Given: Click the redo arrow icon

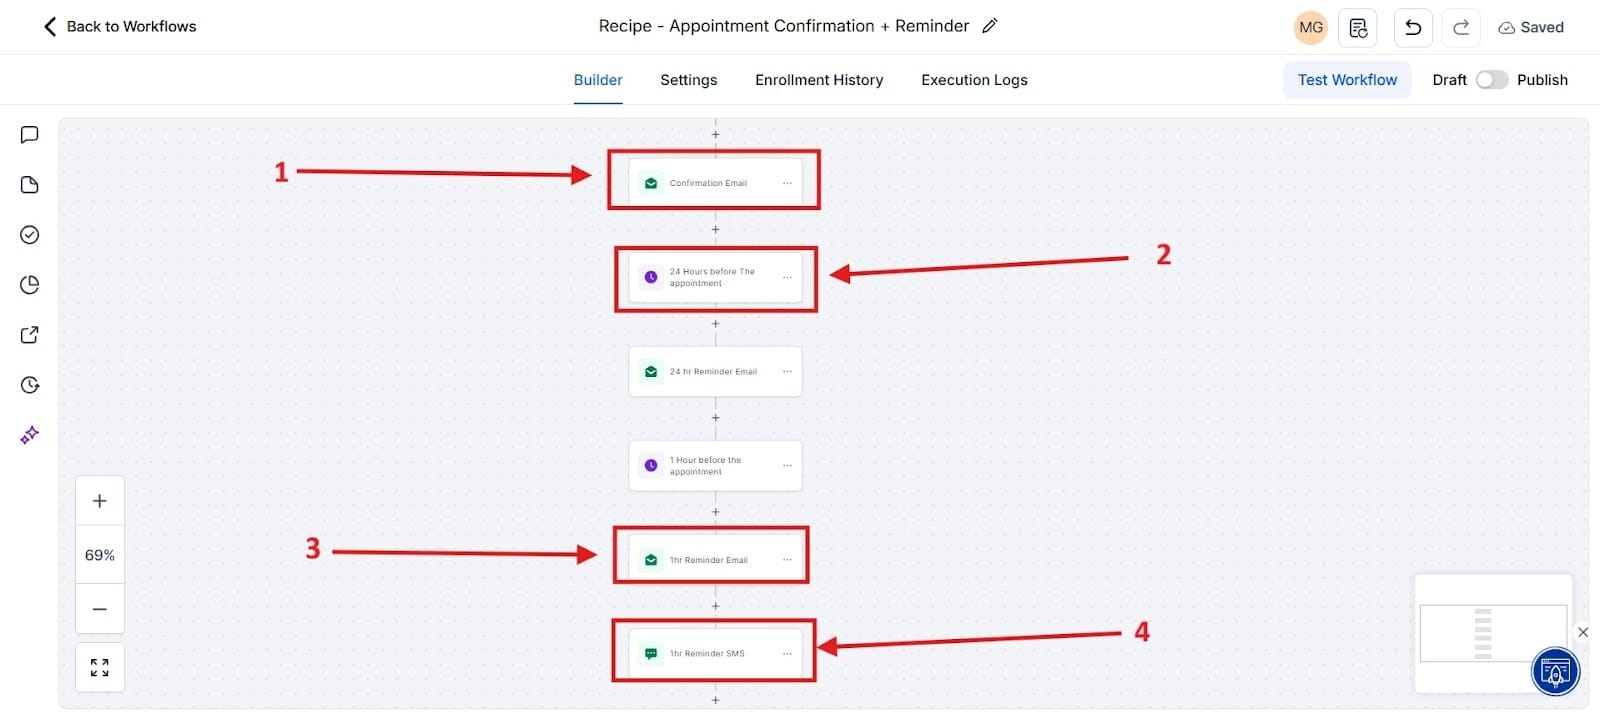Looking at the screenshot, I should [x=1461, y=27].
